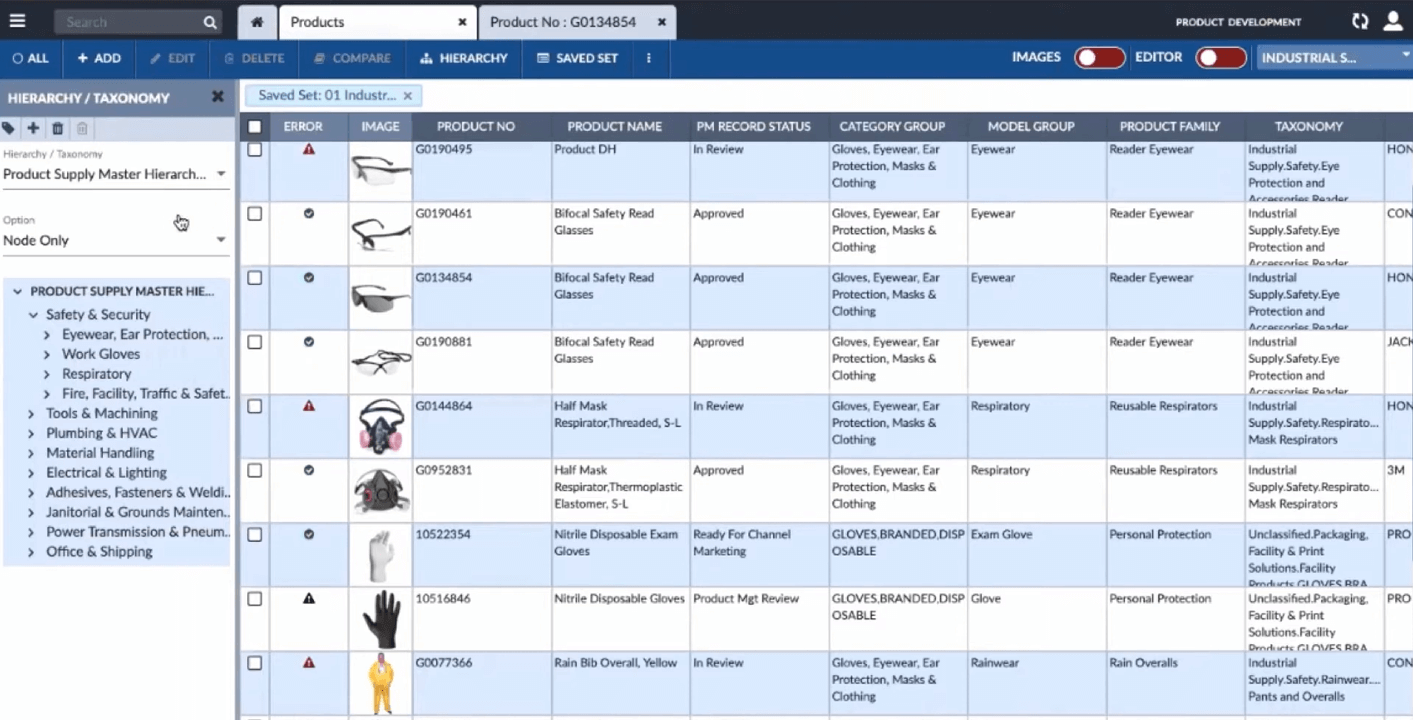Click the refresh sync icon in the header
The width and height of the screenshot is (1413, 720).
1359,20
